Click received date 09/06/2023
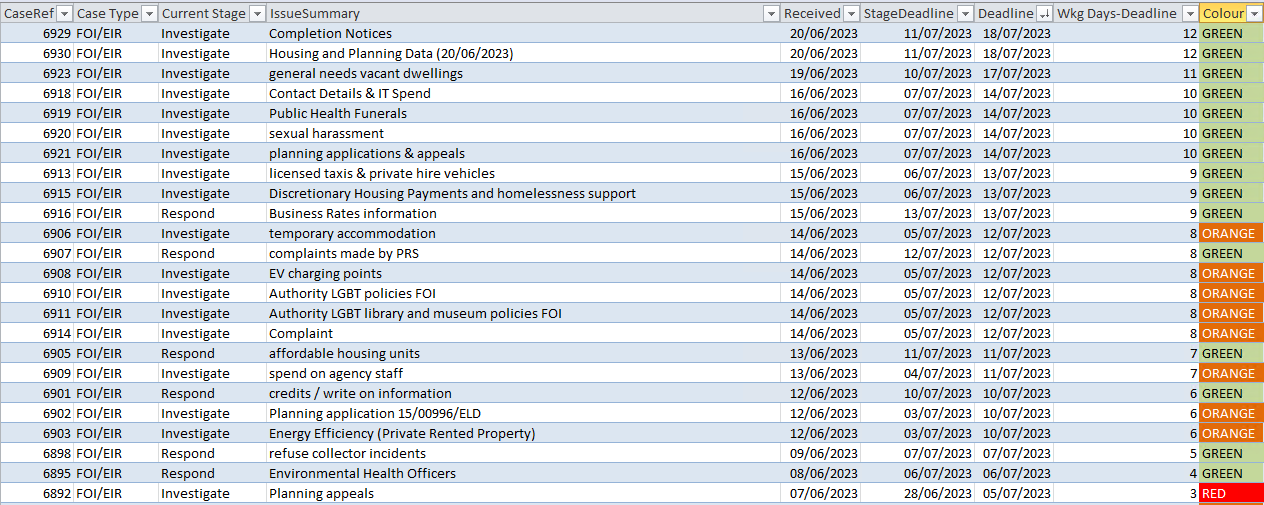1264x505 pixels. click(x=821, y=453)
